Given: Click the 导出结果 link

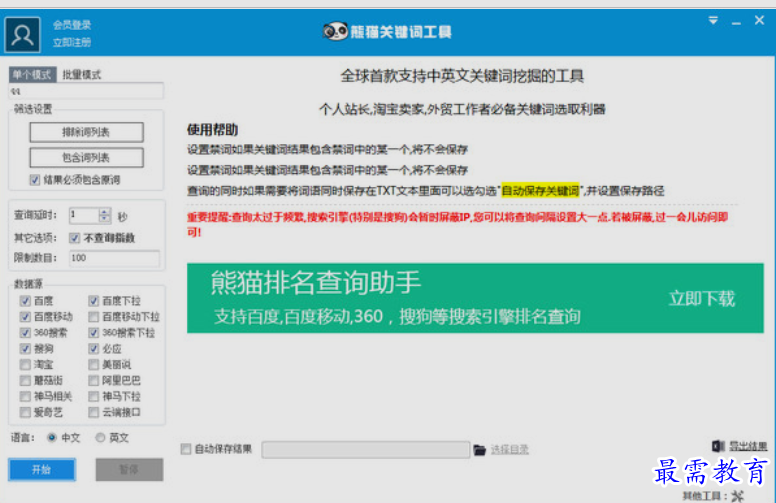Looking at the screenshot, I should pos(748,446).
